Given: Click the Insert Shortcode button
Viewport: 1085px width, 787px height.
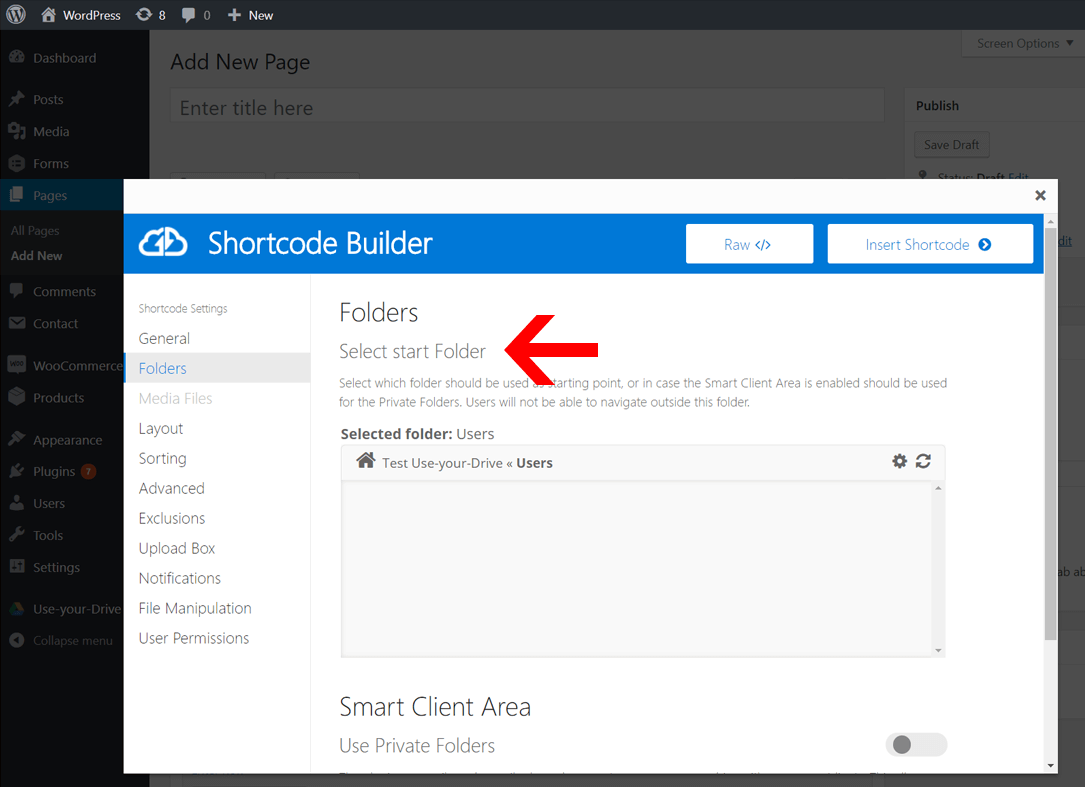Looking at the screenshot, I should [930, 244].
